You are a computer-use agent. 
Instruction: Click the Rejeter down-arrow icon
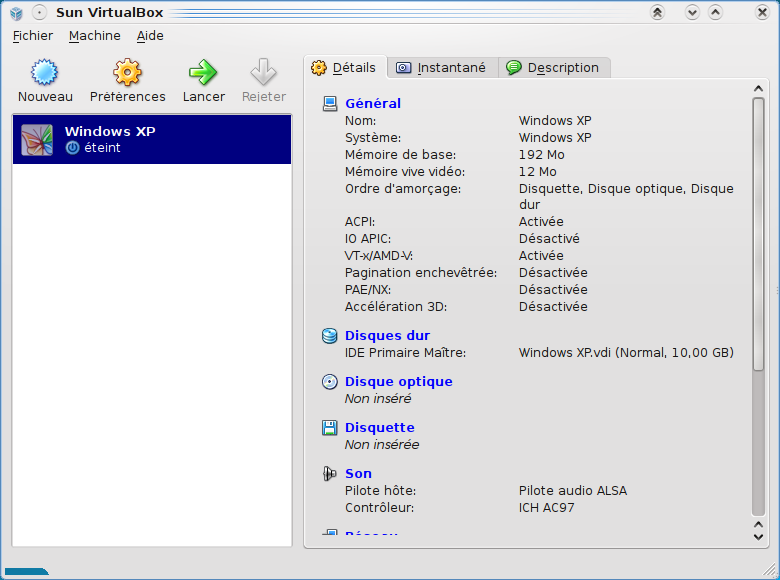click(x=263, y=73)
